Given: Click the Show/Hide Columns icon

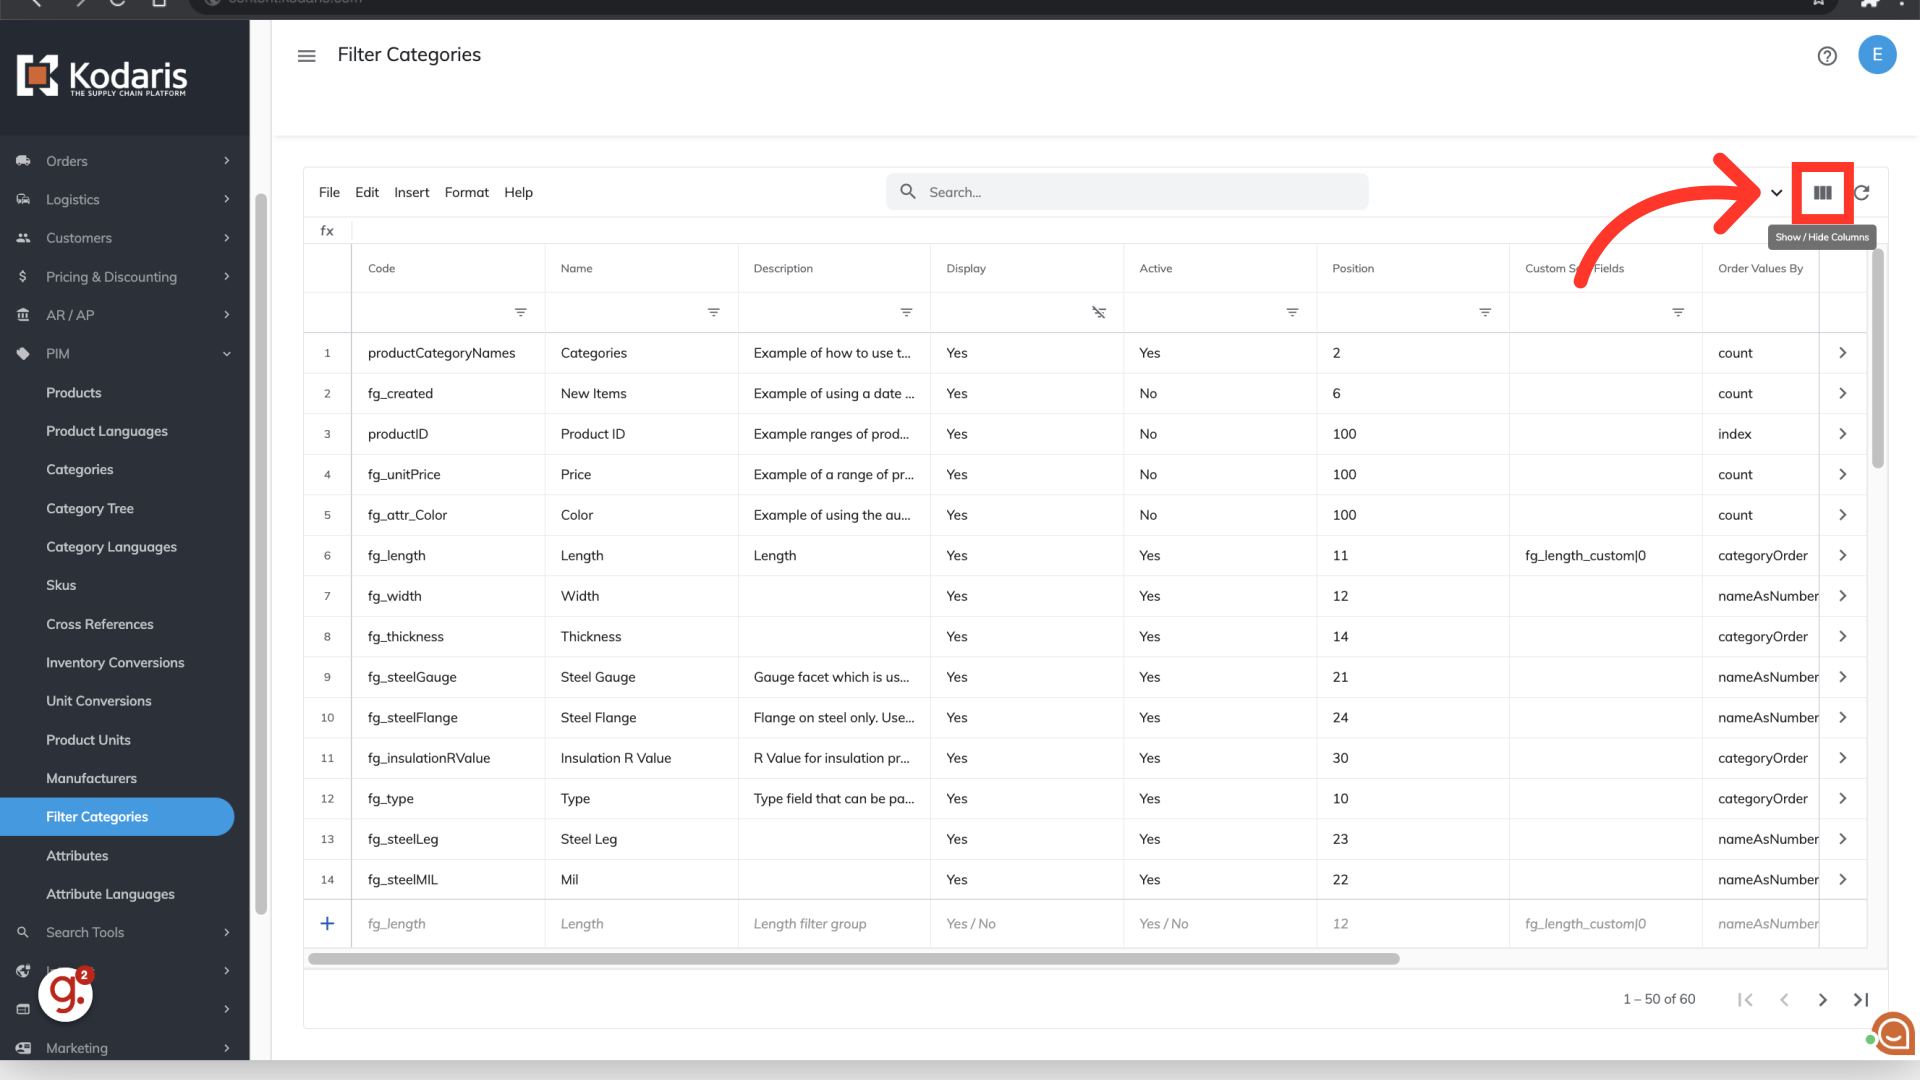Looking at the screenshot, I should pyautogui.click(x=1822, y=193).
